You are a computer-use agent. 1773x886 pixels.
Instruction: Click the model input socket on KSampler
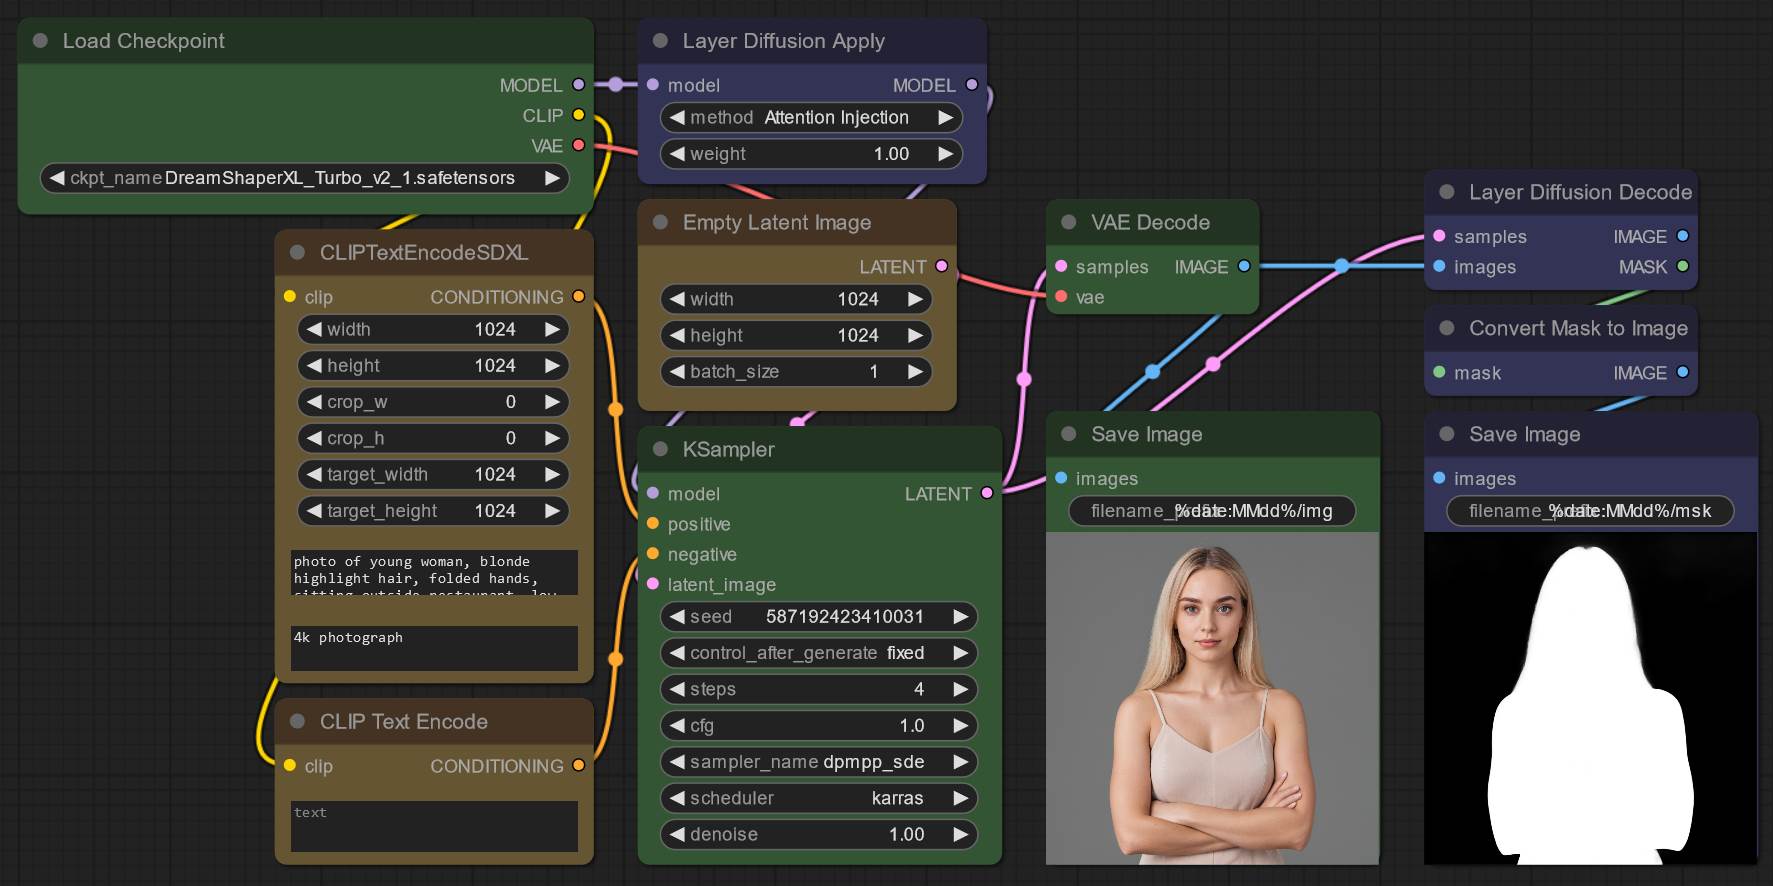(x=653, y=493)
